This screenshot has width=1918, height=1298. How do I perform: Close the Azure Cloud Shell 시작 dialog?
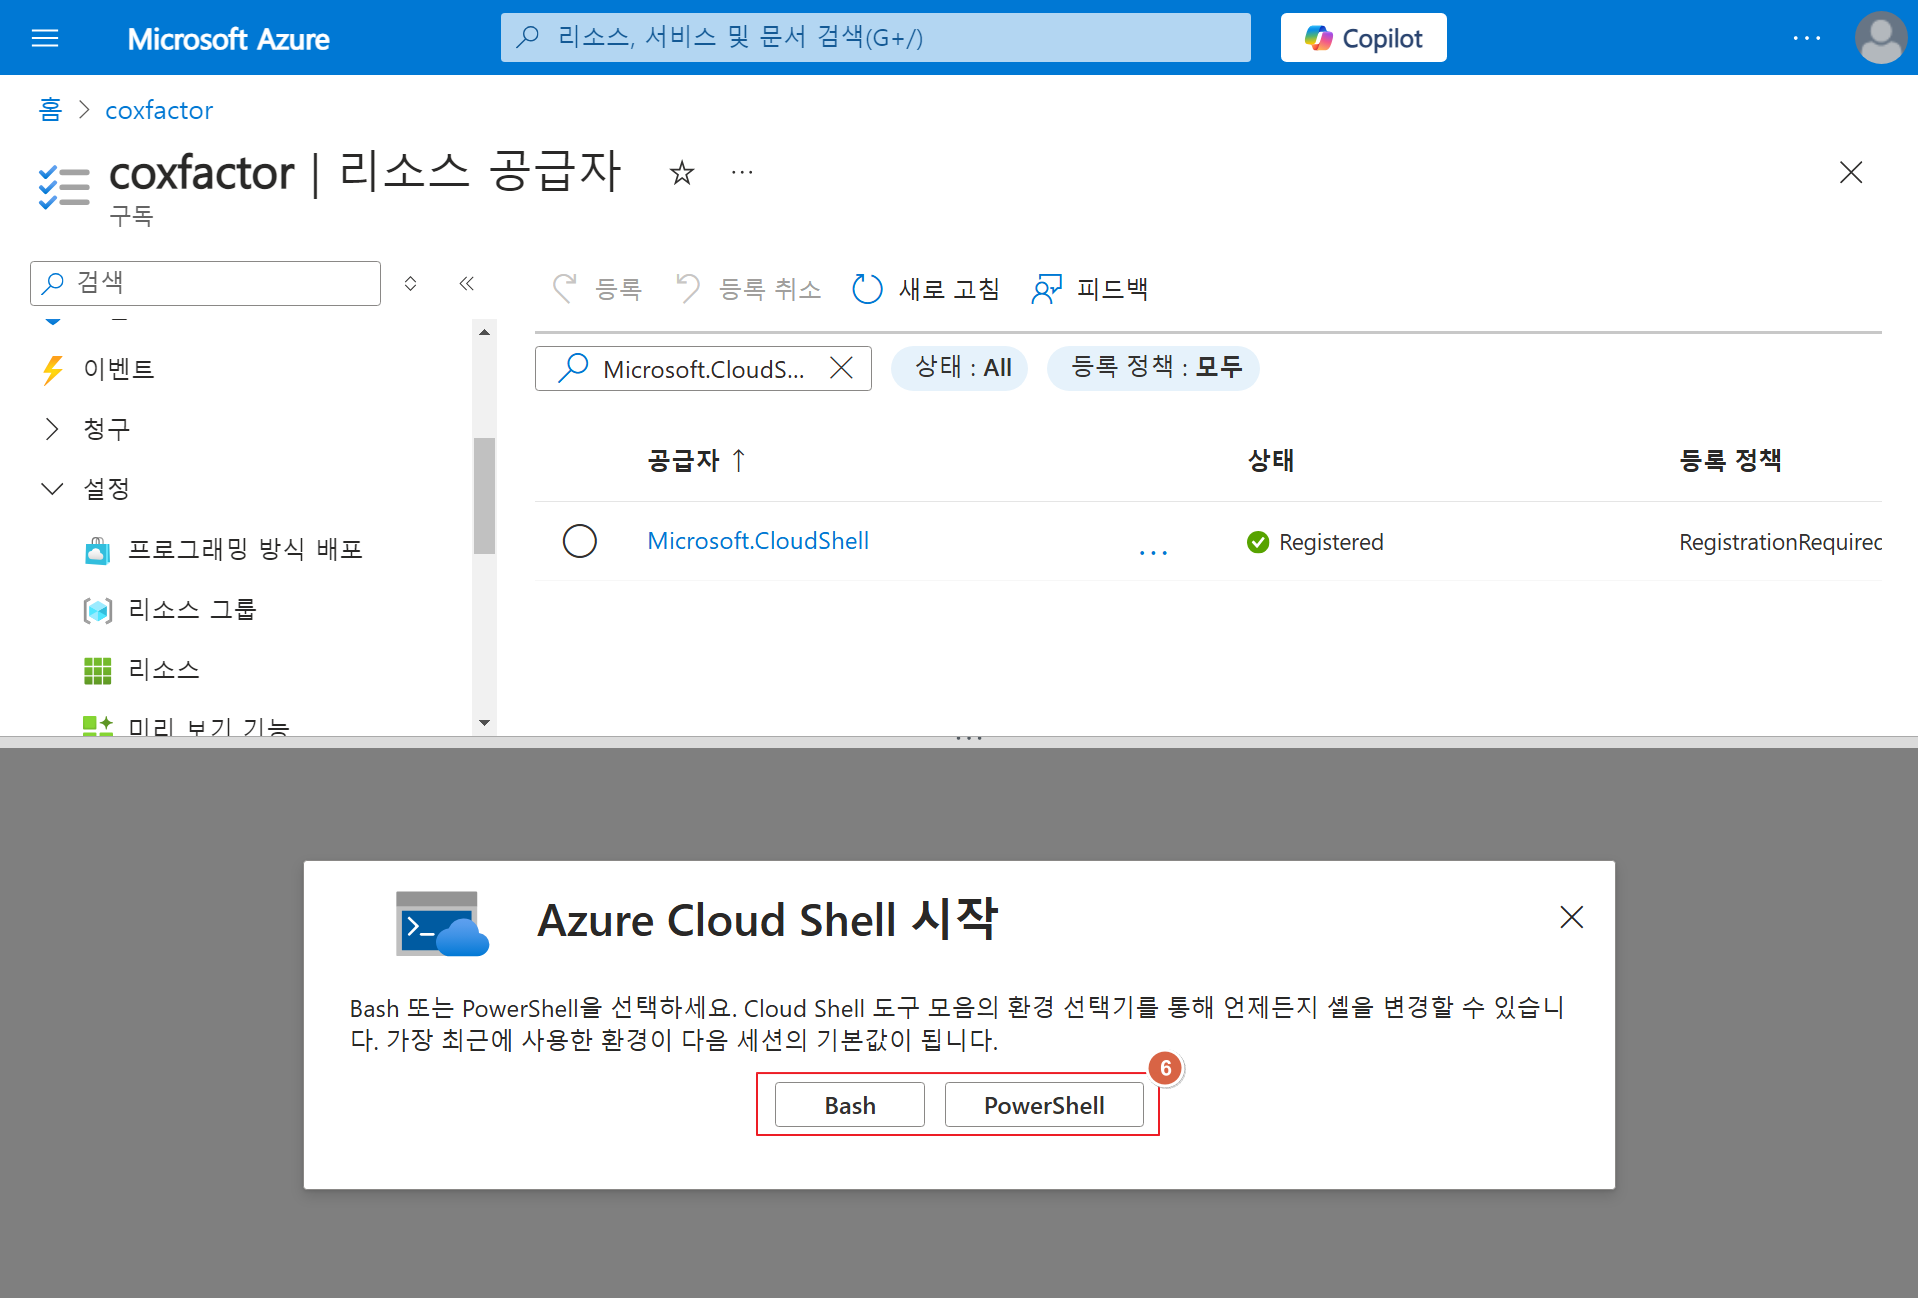pos(1571,917)
